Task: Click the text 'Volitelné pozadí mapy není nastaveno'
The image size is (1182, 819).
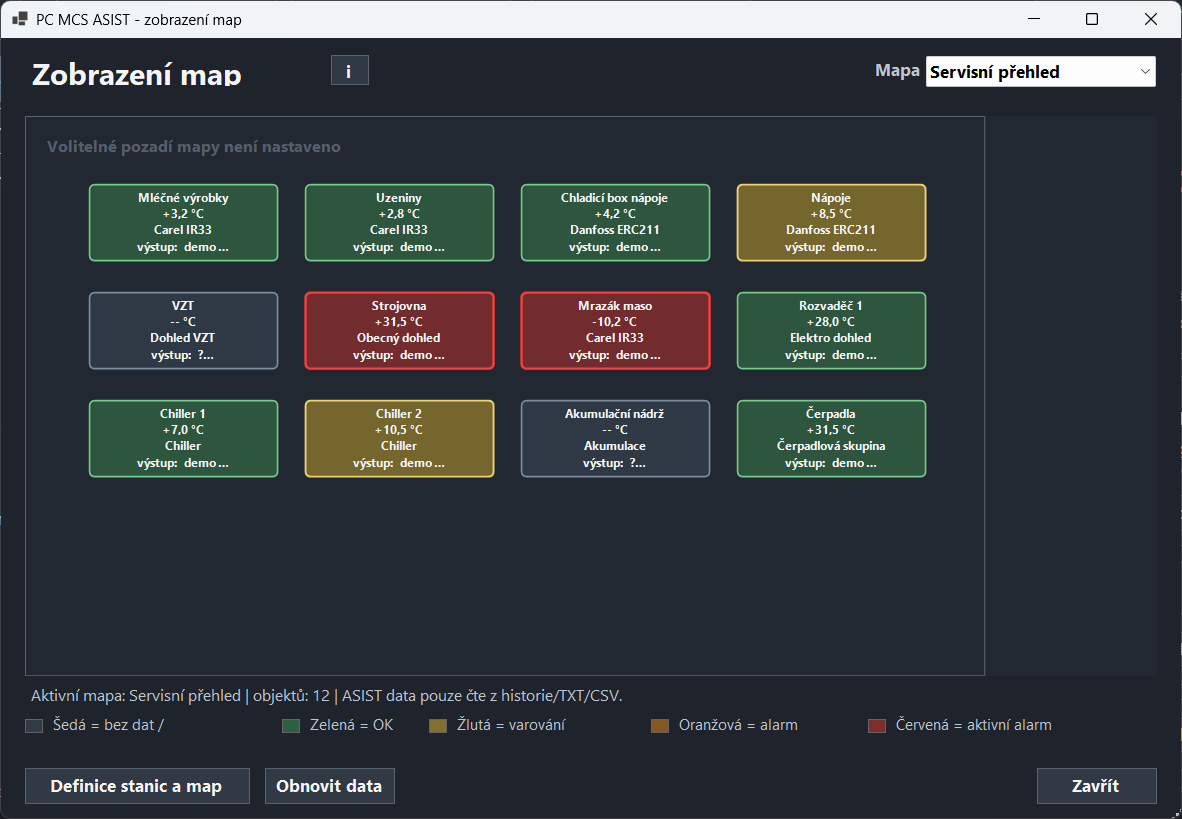Action: (194, 147)
